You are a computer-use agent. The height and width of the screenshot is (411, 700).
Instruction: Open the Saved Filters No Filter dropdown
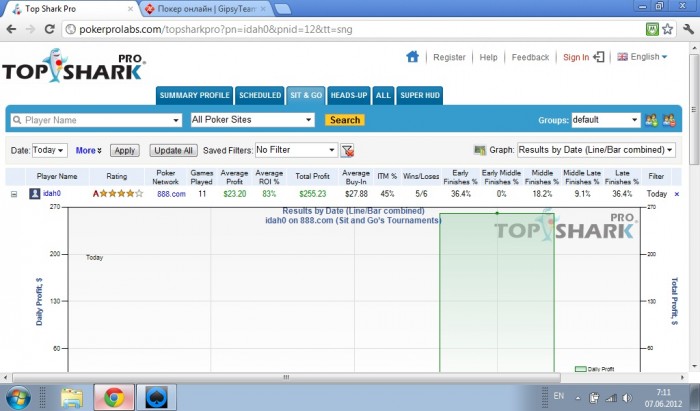click(x=296, y=150)
